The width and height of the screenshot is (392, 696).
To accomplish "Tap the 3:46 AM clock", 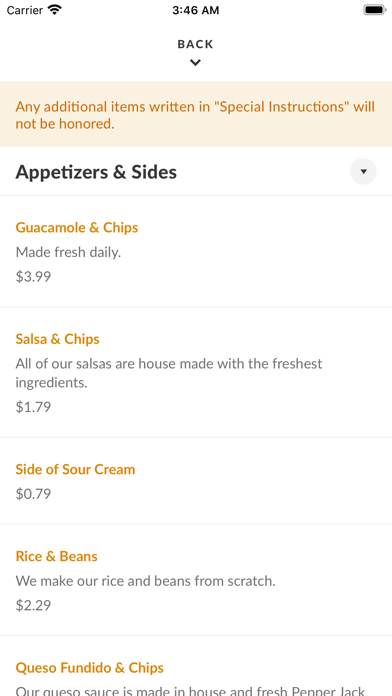I will tap(195, 10).
